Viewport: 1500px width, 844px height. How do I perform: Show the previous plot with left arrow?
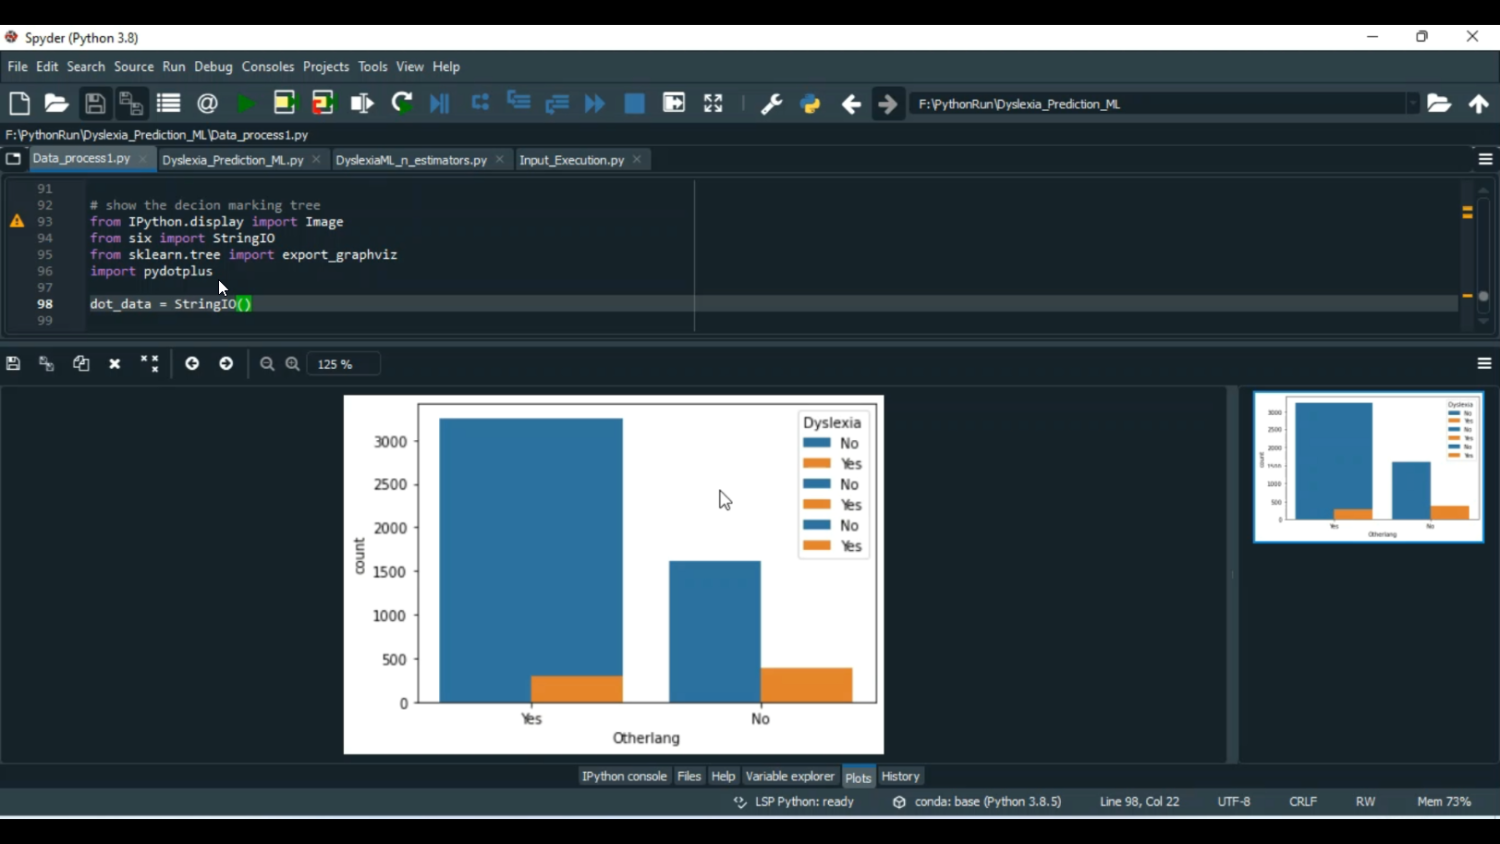click(x=192, y=364)
